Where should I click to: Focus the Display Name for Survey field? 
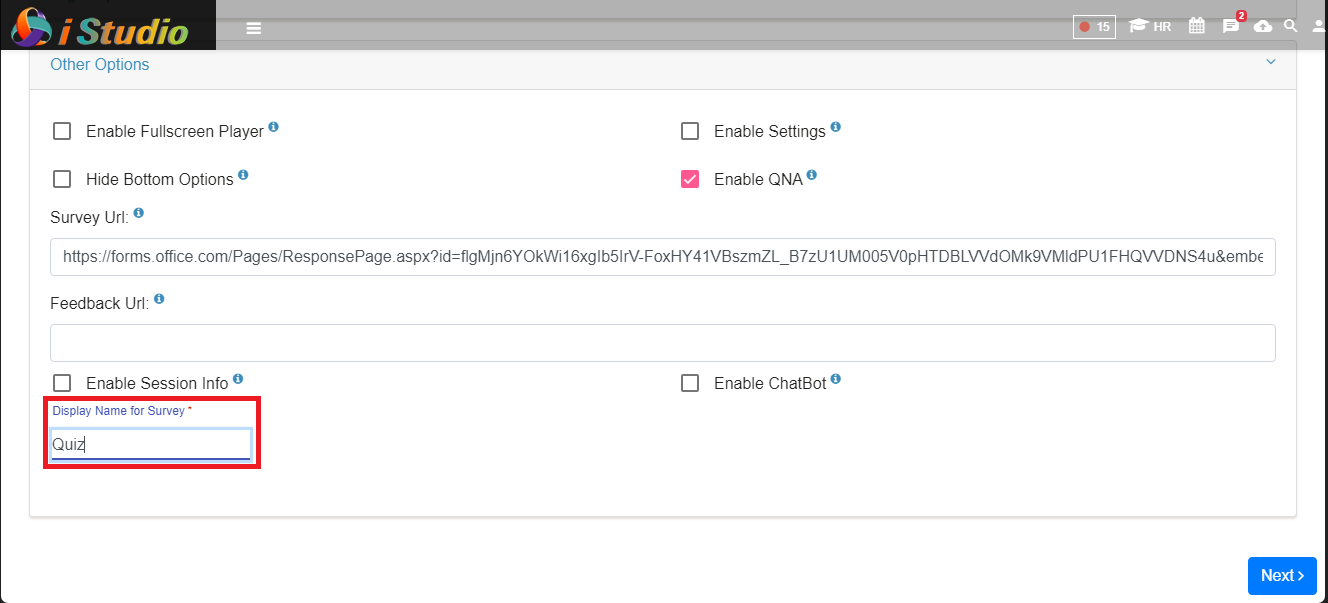pyautogui.click(x=151, y=445)
